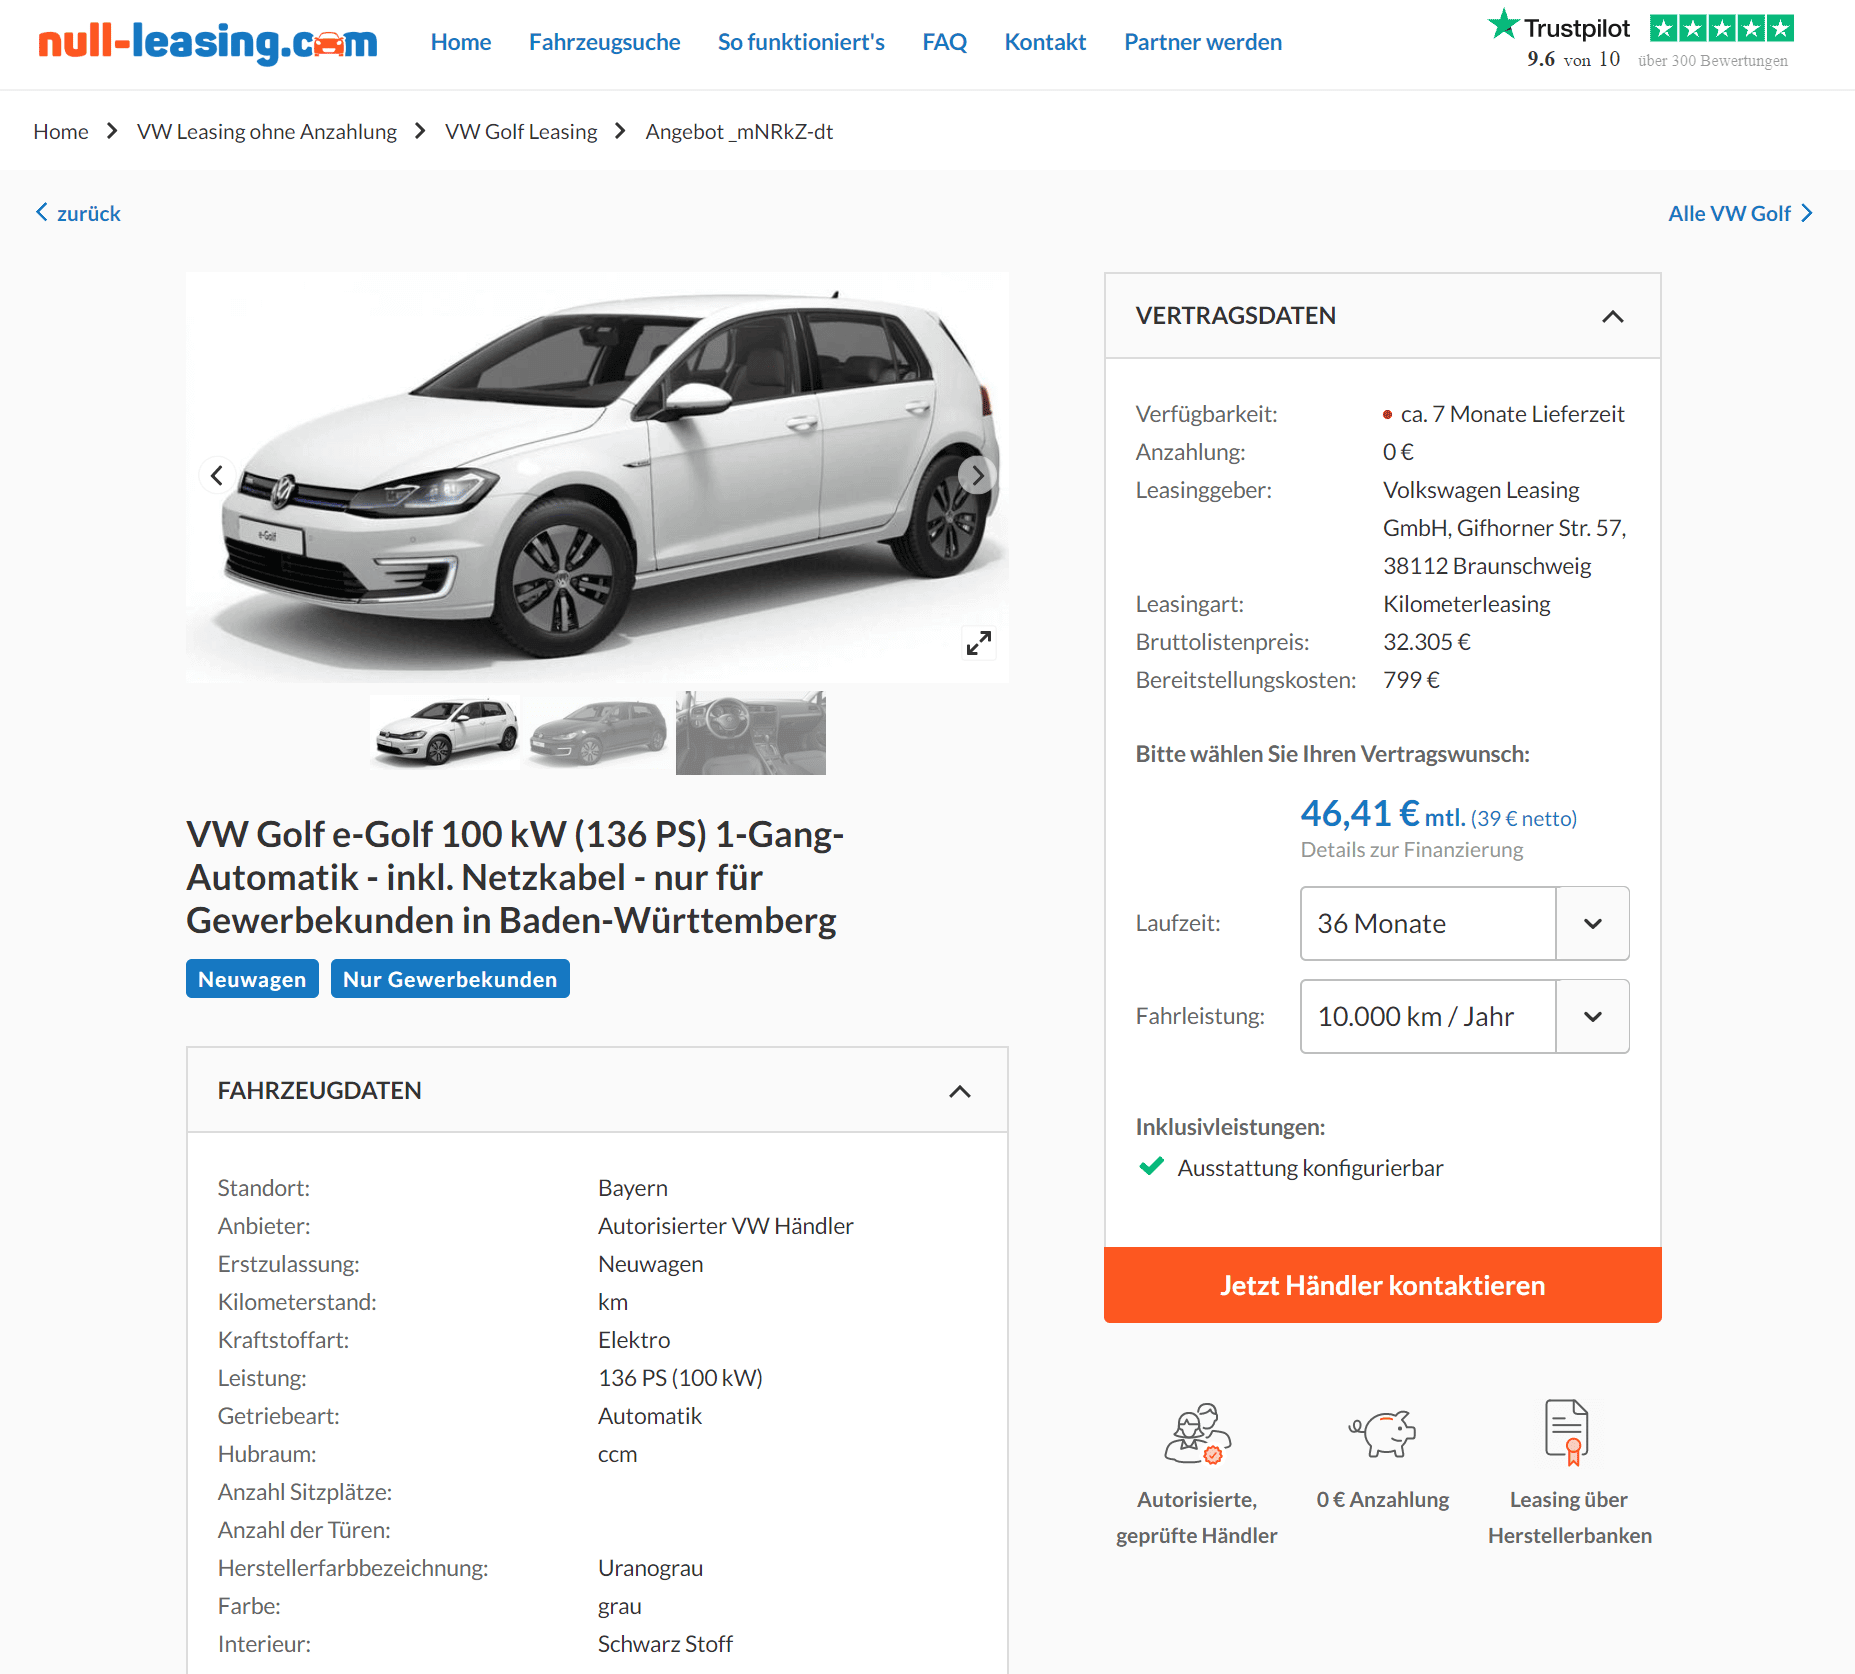Show next car image arrow
Screen dimensions: 1855x1674
pos(977,475)
